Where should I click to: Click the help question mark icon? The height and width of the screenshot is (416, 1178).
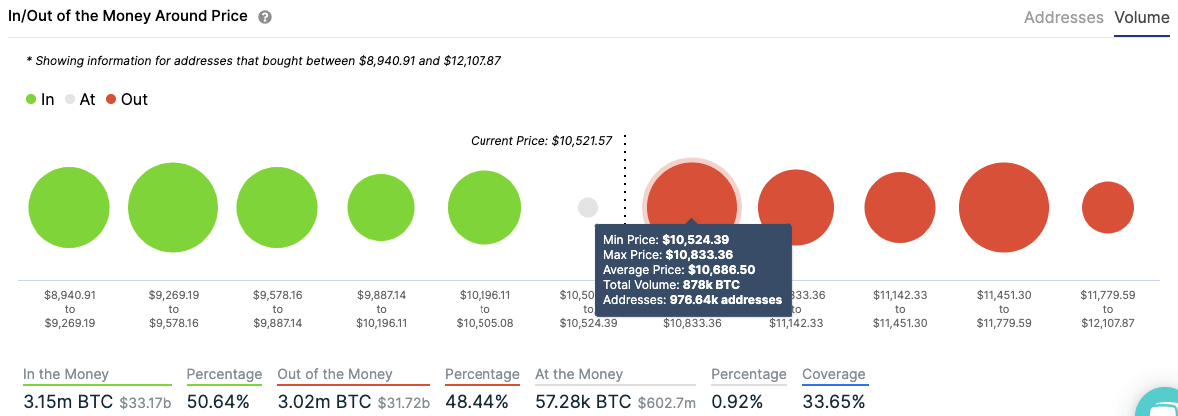265,18
